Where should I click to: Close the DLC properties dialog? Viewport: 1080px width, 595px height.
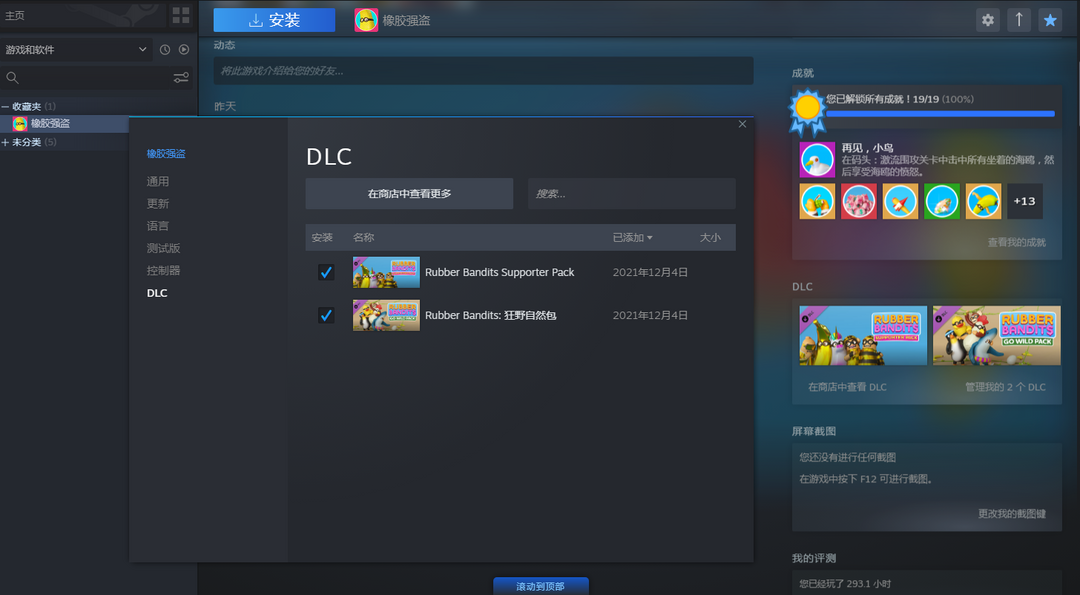coord(742,124)
